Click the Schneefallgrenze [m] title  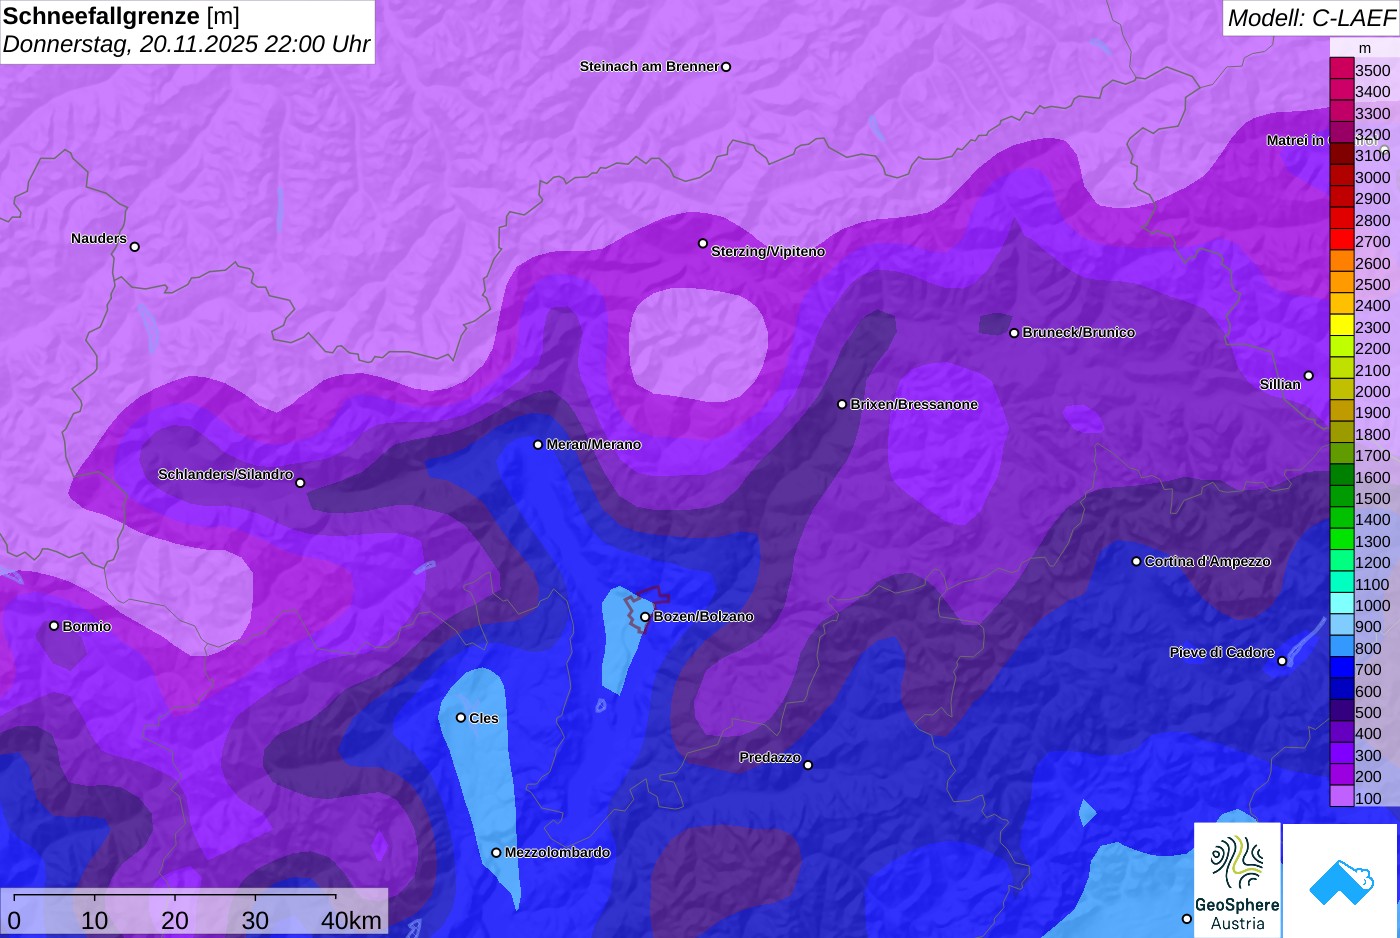121,16
